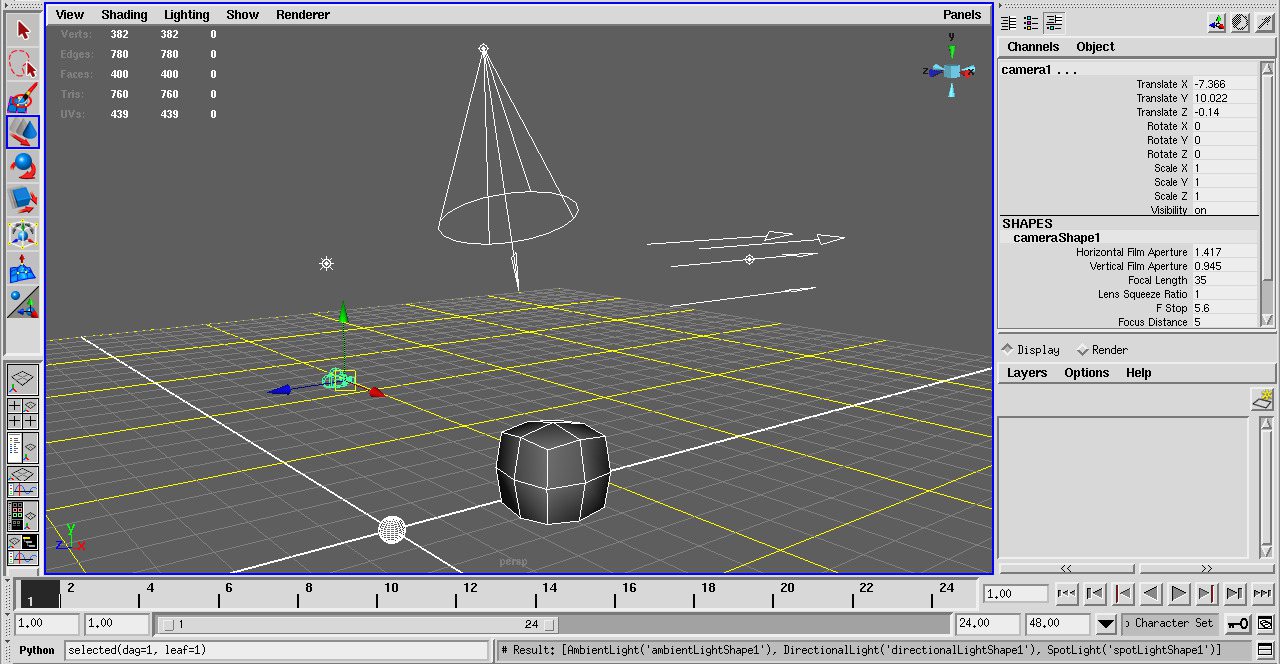Viewport: 1280px width, 664px height.
Task: Open animation preferences button
Action: tap(1265, 624)
